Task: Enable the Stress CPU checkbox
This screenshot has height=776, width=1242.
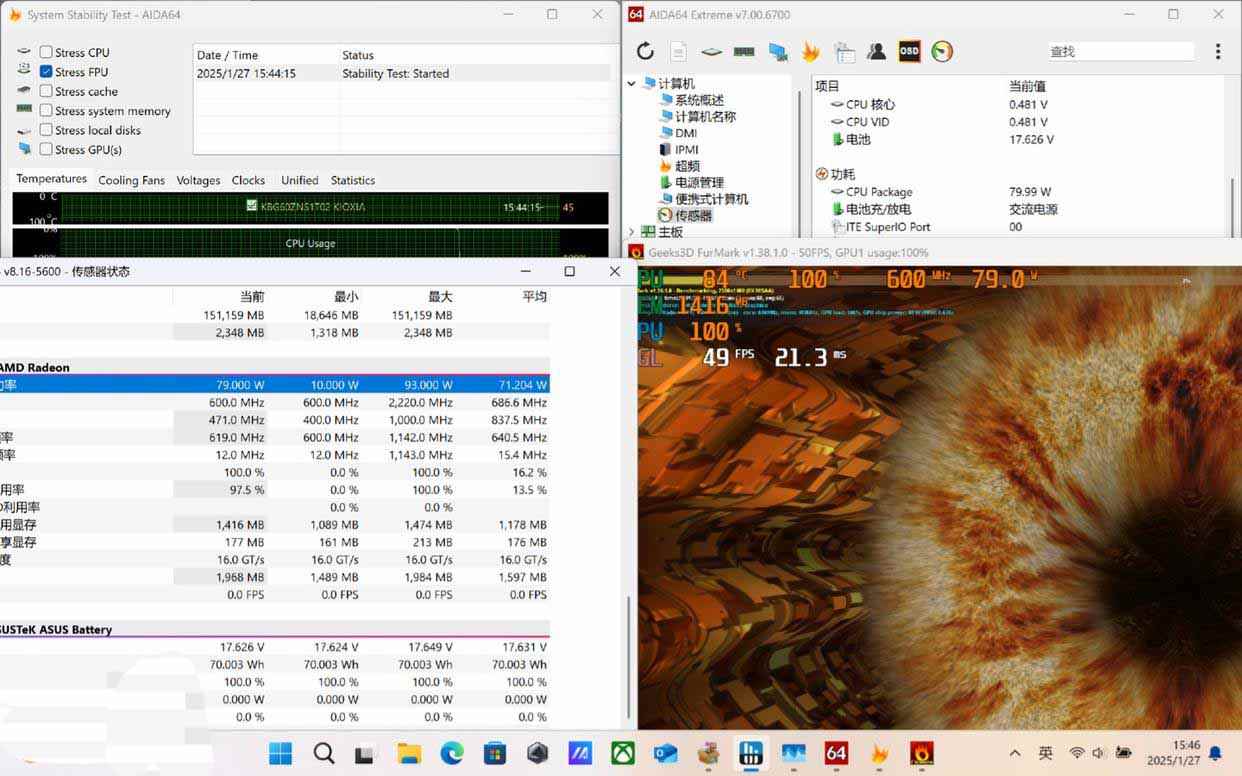Action: click(46, 52)
